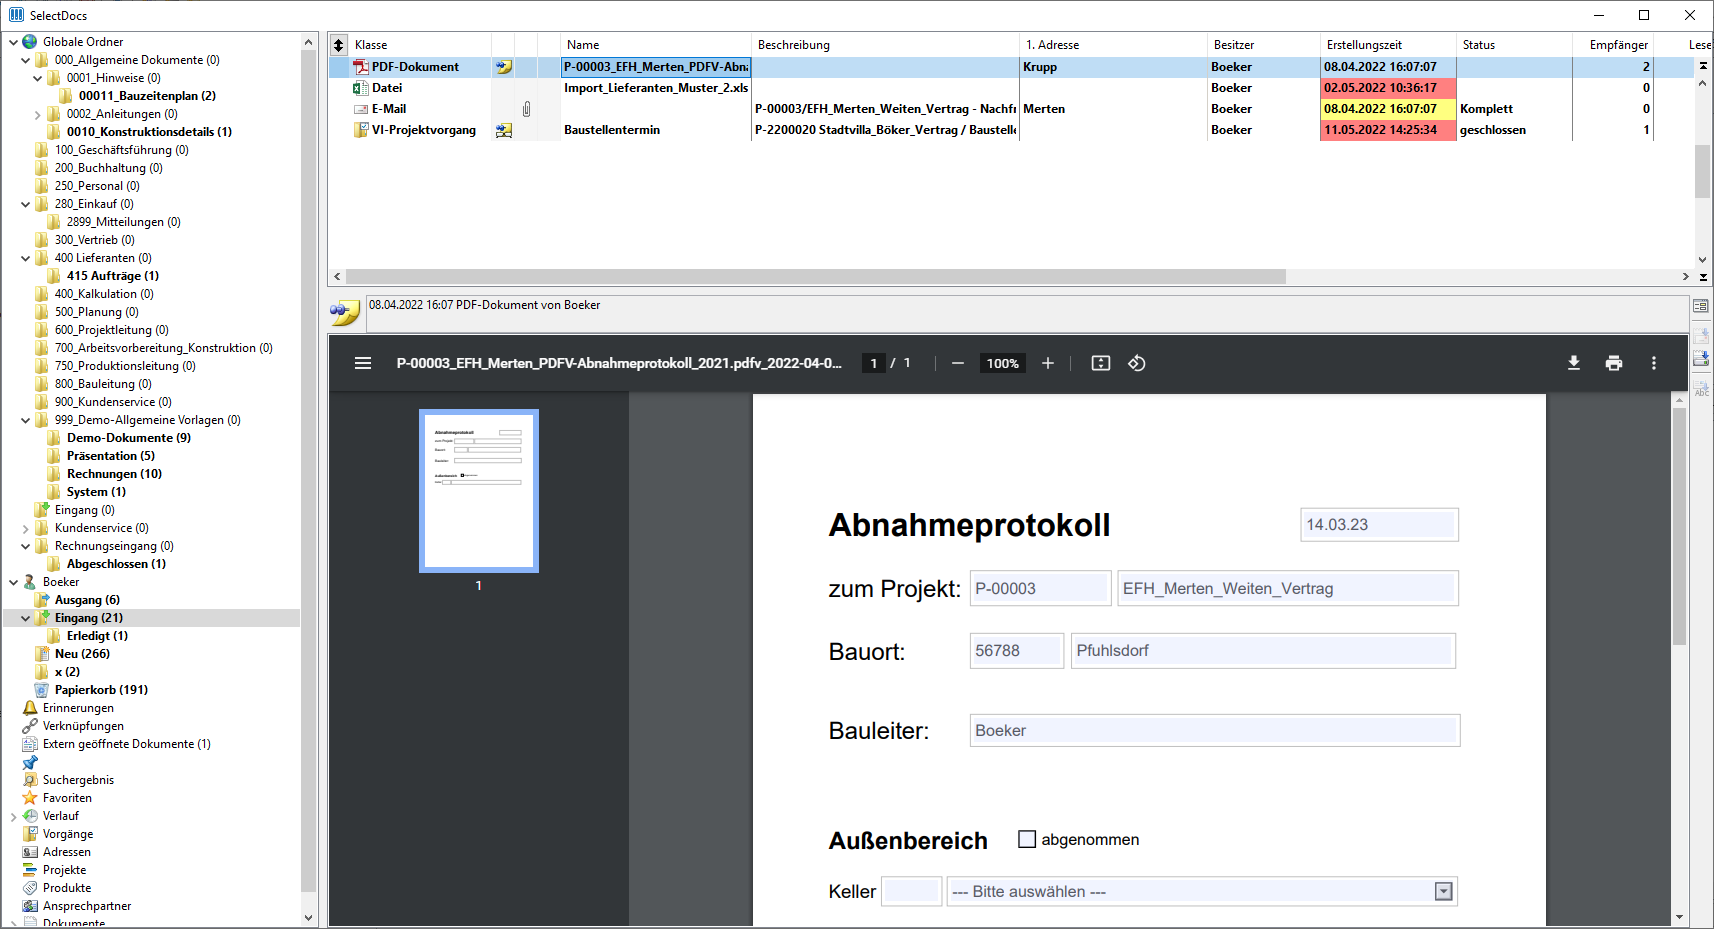
Task: Collapse the Boeker user node
Action: (13, 582)
